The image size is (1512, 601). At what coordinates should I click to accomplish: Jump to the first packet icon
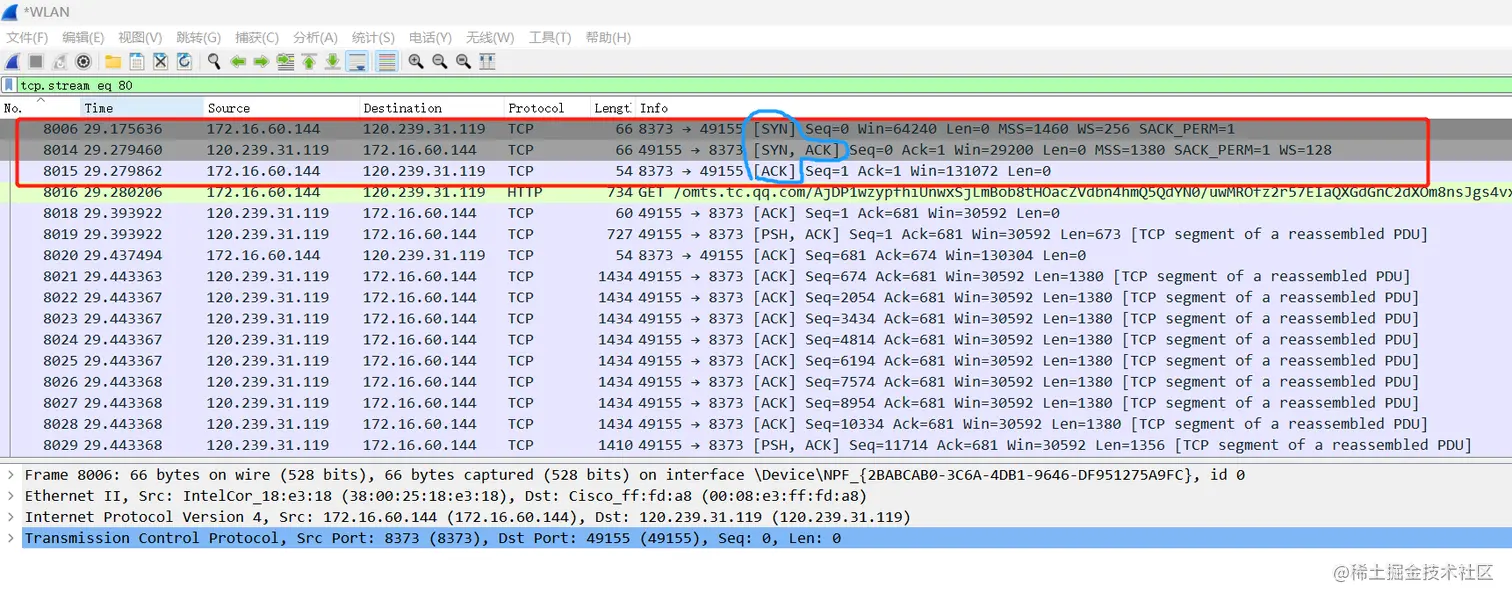[309, 62]
